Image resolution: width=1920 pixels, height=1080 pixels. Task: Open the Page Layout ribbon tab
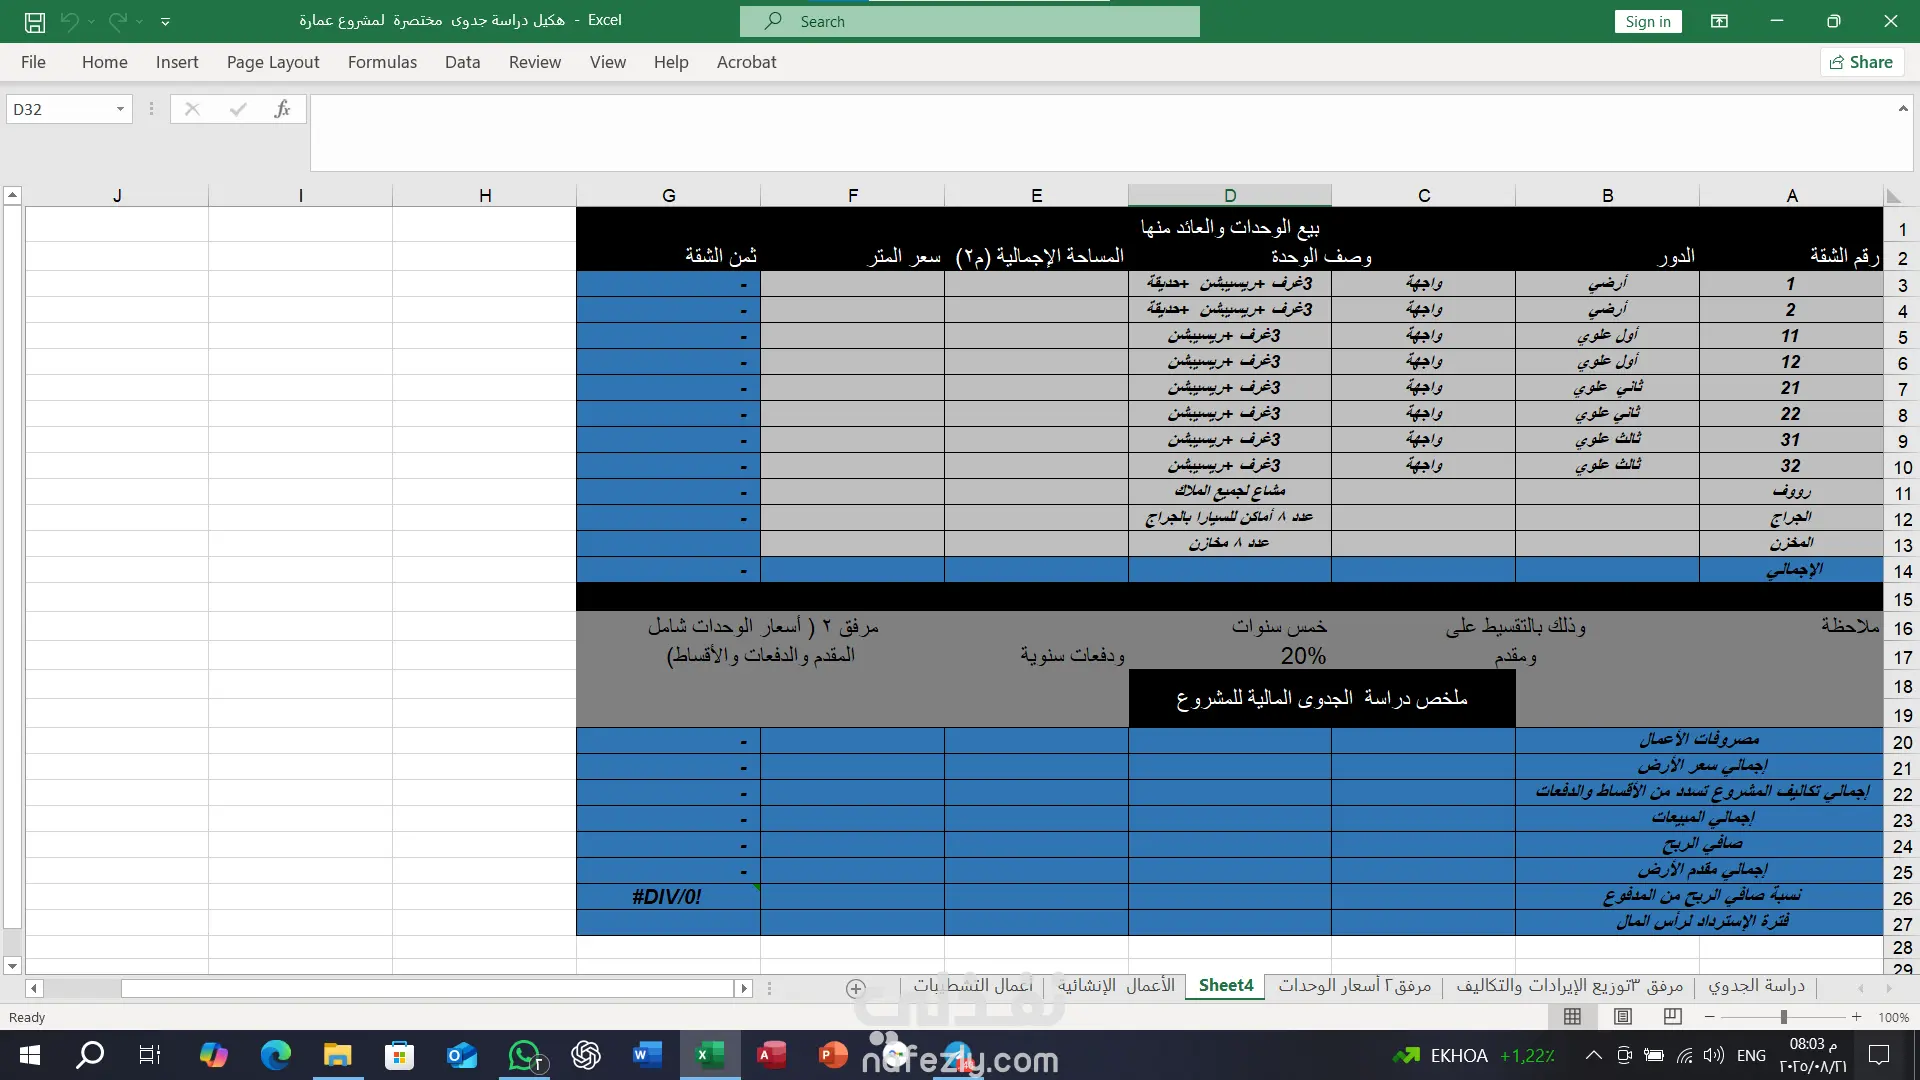click(x=272, y=62)
